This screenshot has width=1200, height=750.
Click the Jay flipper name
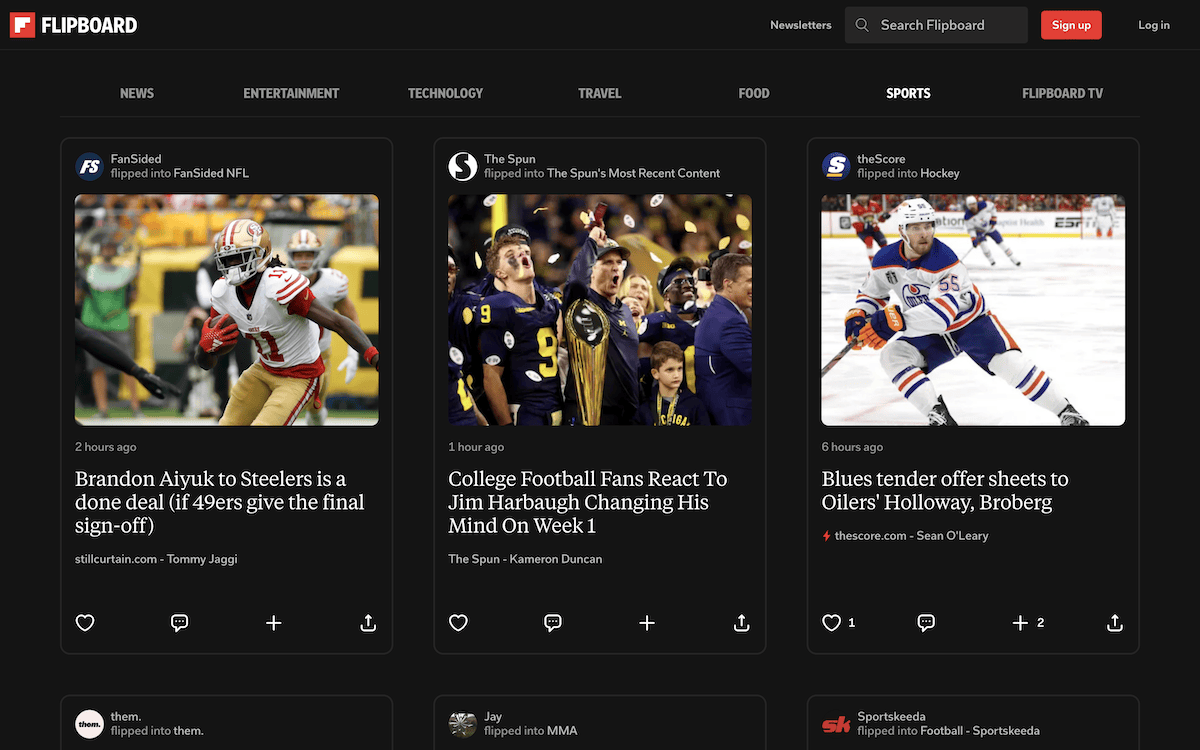(x=493, y=717)
